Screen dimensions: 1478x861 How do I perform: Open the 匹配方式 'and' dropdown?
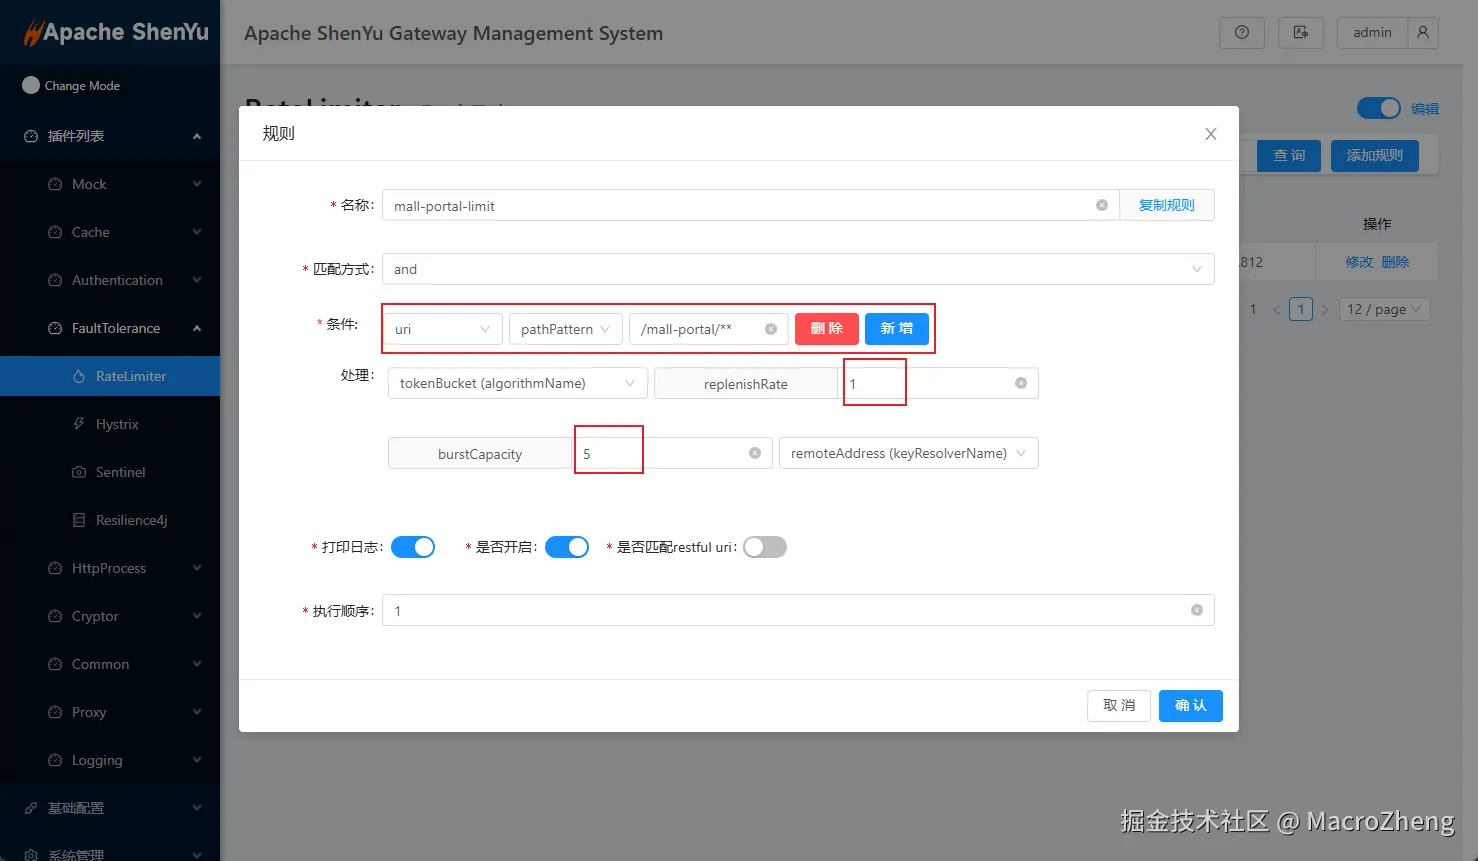(798, 269)
